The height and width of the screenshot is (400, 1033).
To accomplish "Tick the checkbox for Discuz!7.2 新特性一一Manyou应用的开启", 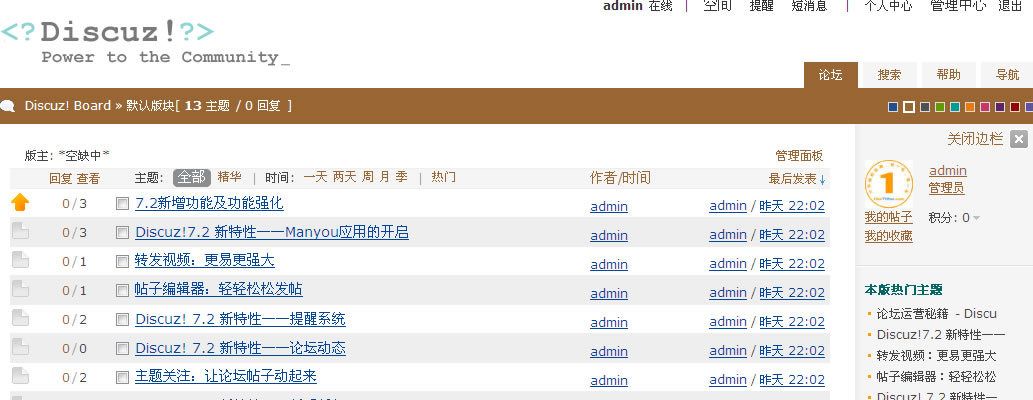I will pos(122,233).
